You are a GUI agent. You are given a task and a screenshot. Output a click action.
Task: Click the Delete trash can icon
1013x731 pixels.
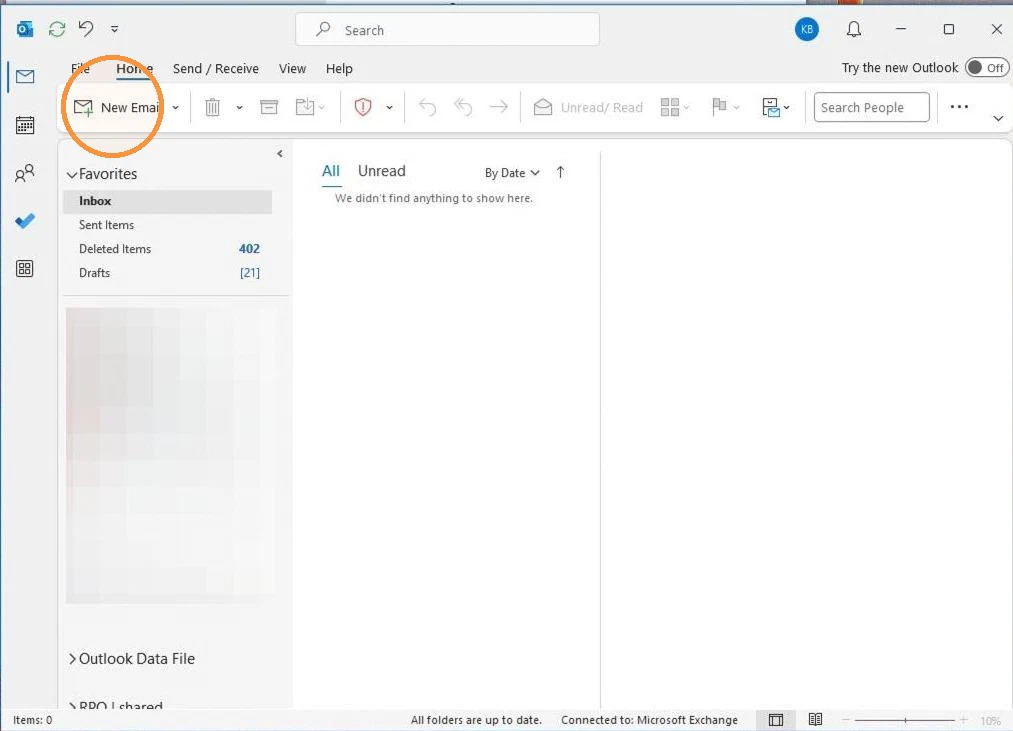(213, 107)
